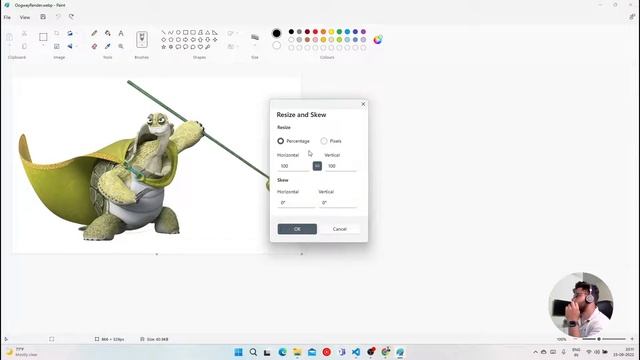Pick the red colour swatch
This screenshot has height=360, width=640.
[315, 31]
